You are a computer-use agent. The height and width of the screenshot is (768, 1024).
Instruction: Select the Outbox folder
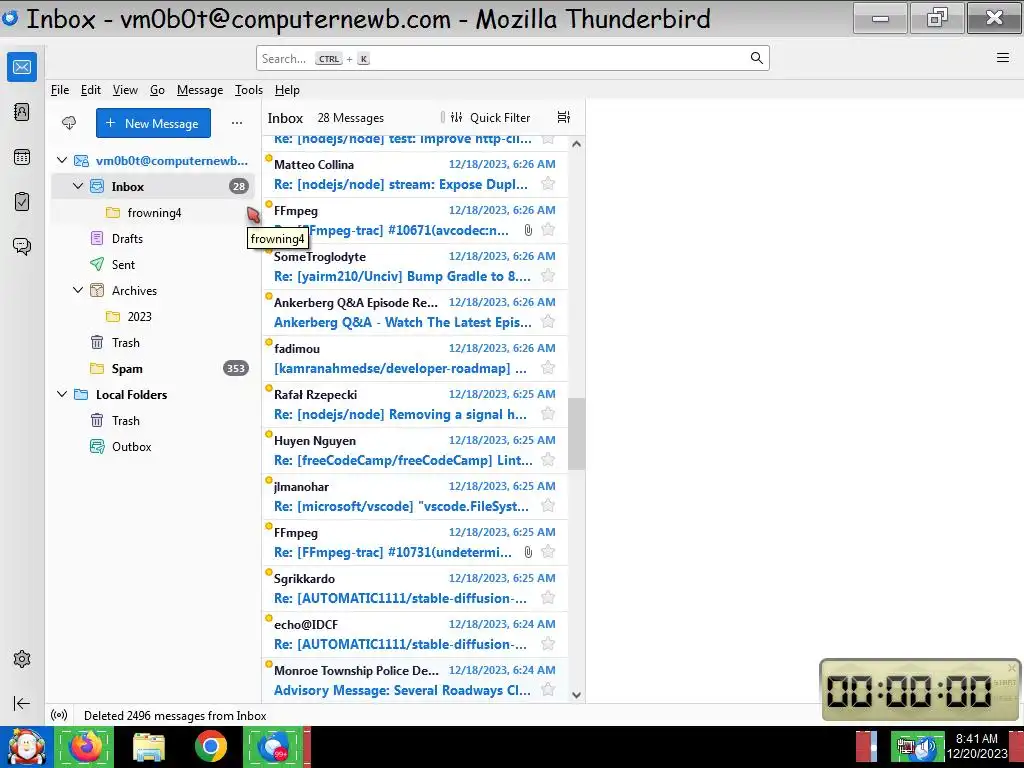(153, 447)
